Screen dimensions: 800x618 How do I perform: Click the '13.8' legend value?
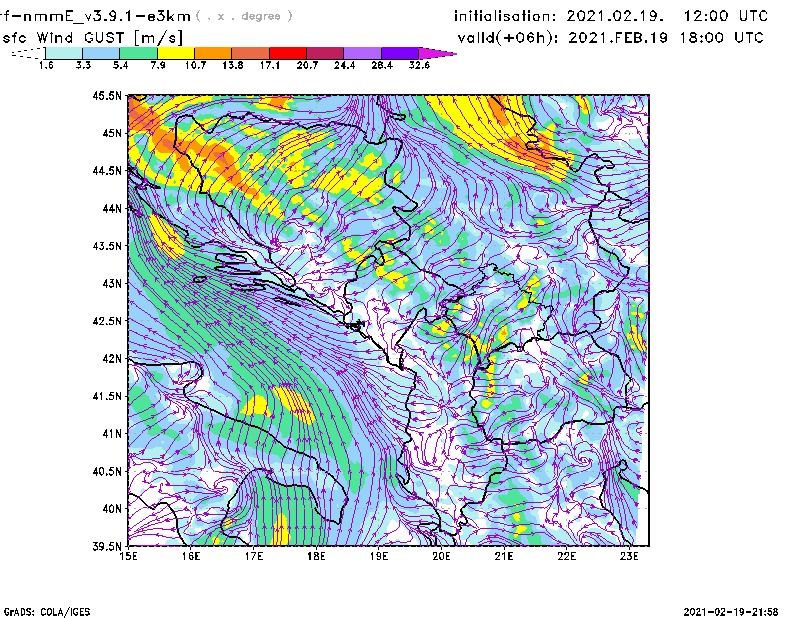point(232,65)
